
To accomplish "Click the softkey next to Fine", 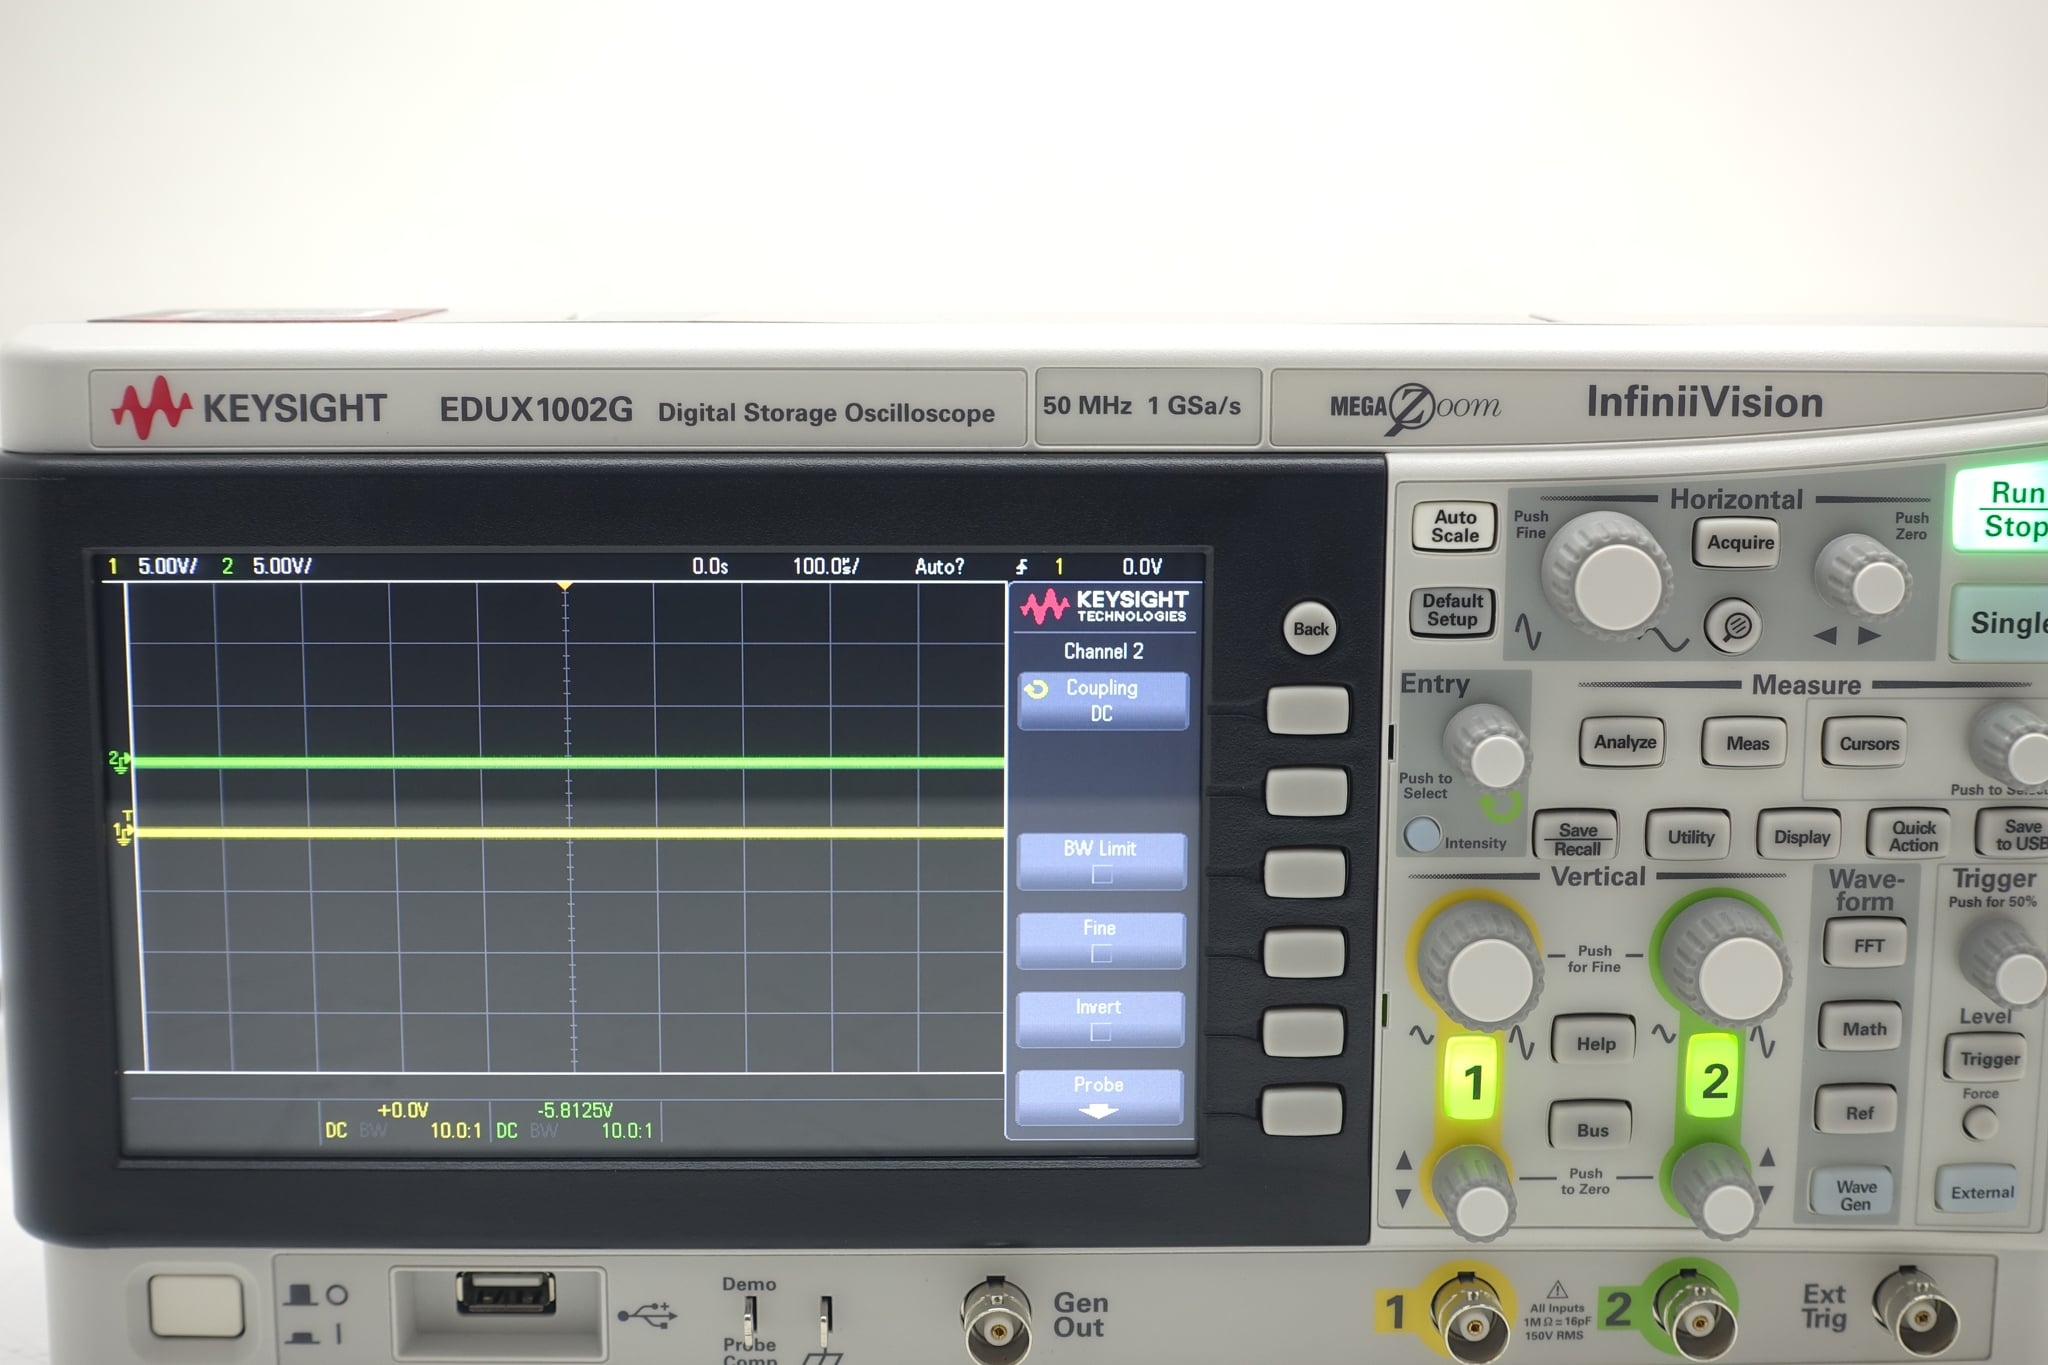I will (1304, 951).
